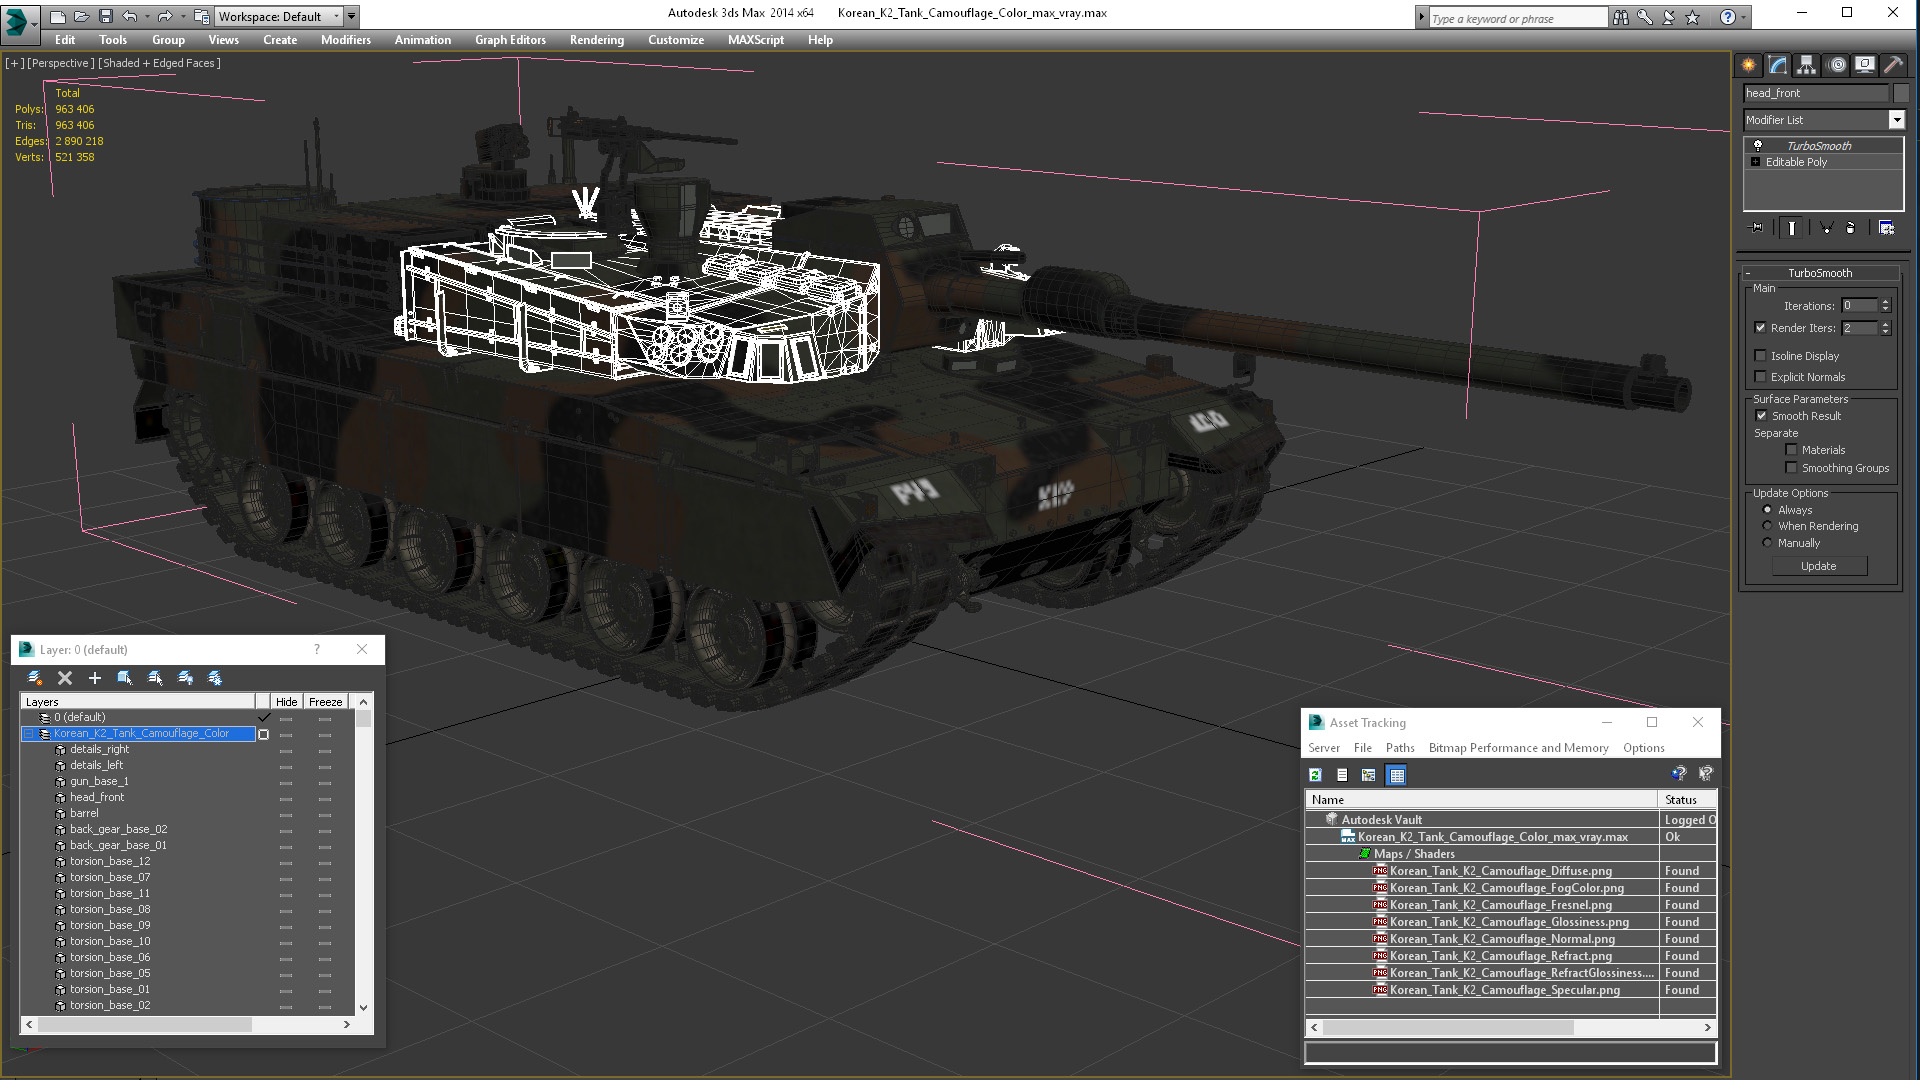The image size is (1920, 1080).
Task: Open the Create command panel tab
Action: [1748, 65]
